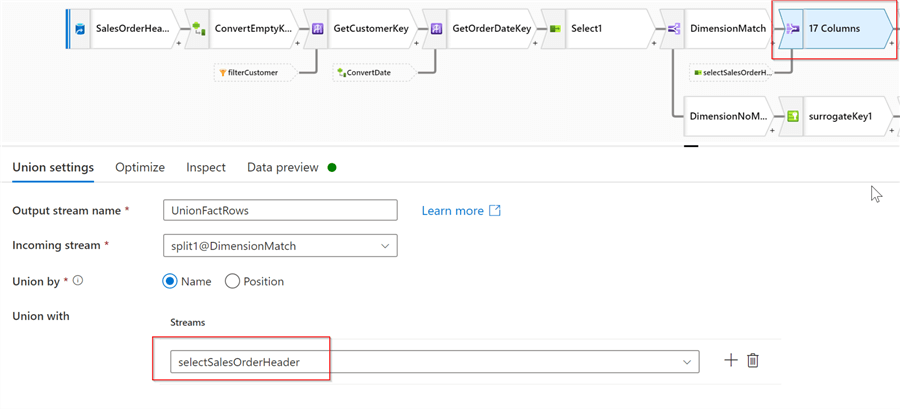
Task: Click the surrogateKey1 node icon
Action: click(793, 116)
